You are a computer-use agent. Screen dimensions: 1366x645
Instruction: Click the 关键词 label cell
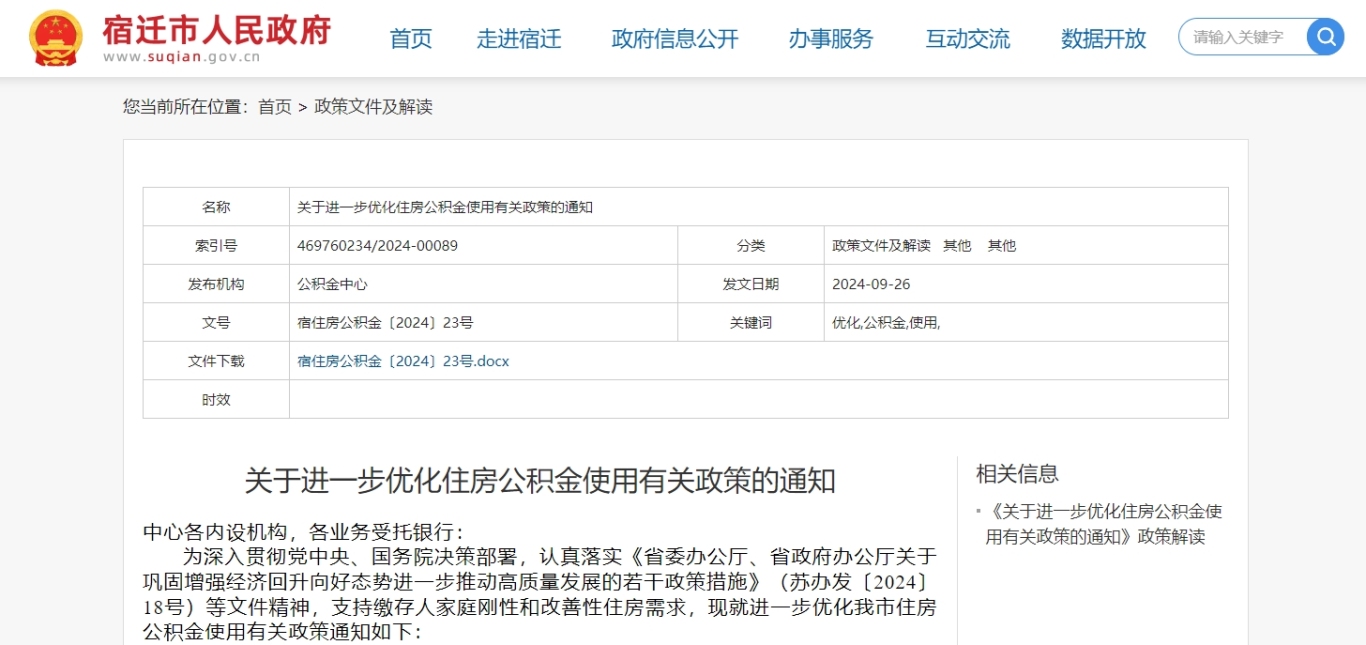pyautogui.click(x=751, y=323)
